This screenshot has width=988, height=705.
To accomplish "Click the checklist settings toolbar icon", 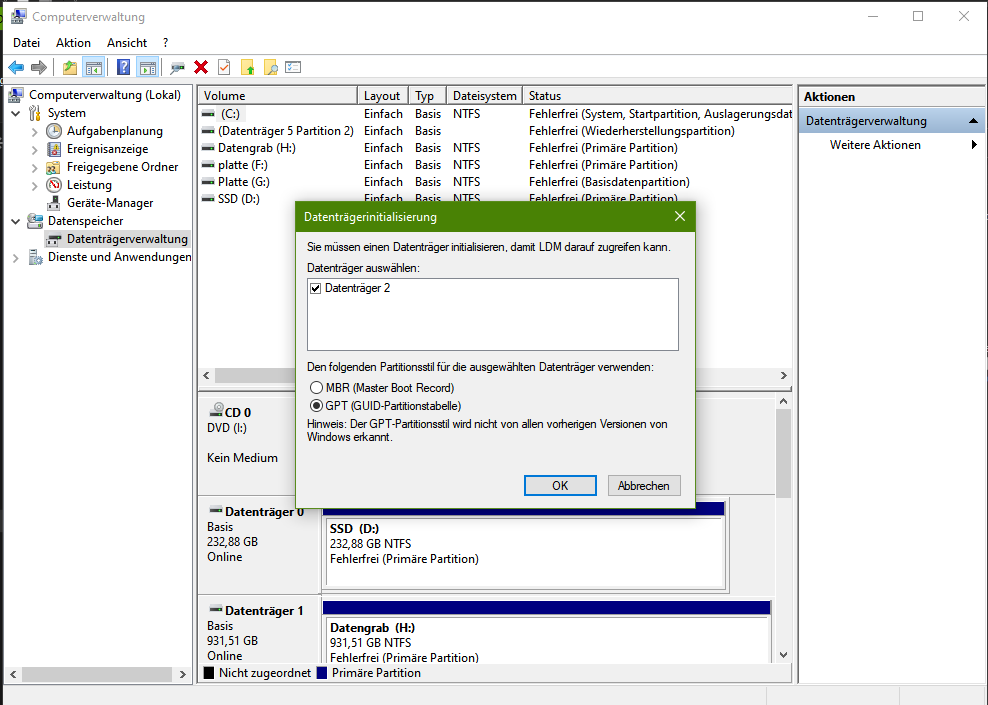I will click(294, 67).
